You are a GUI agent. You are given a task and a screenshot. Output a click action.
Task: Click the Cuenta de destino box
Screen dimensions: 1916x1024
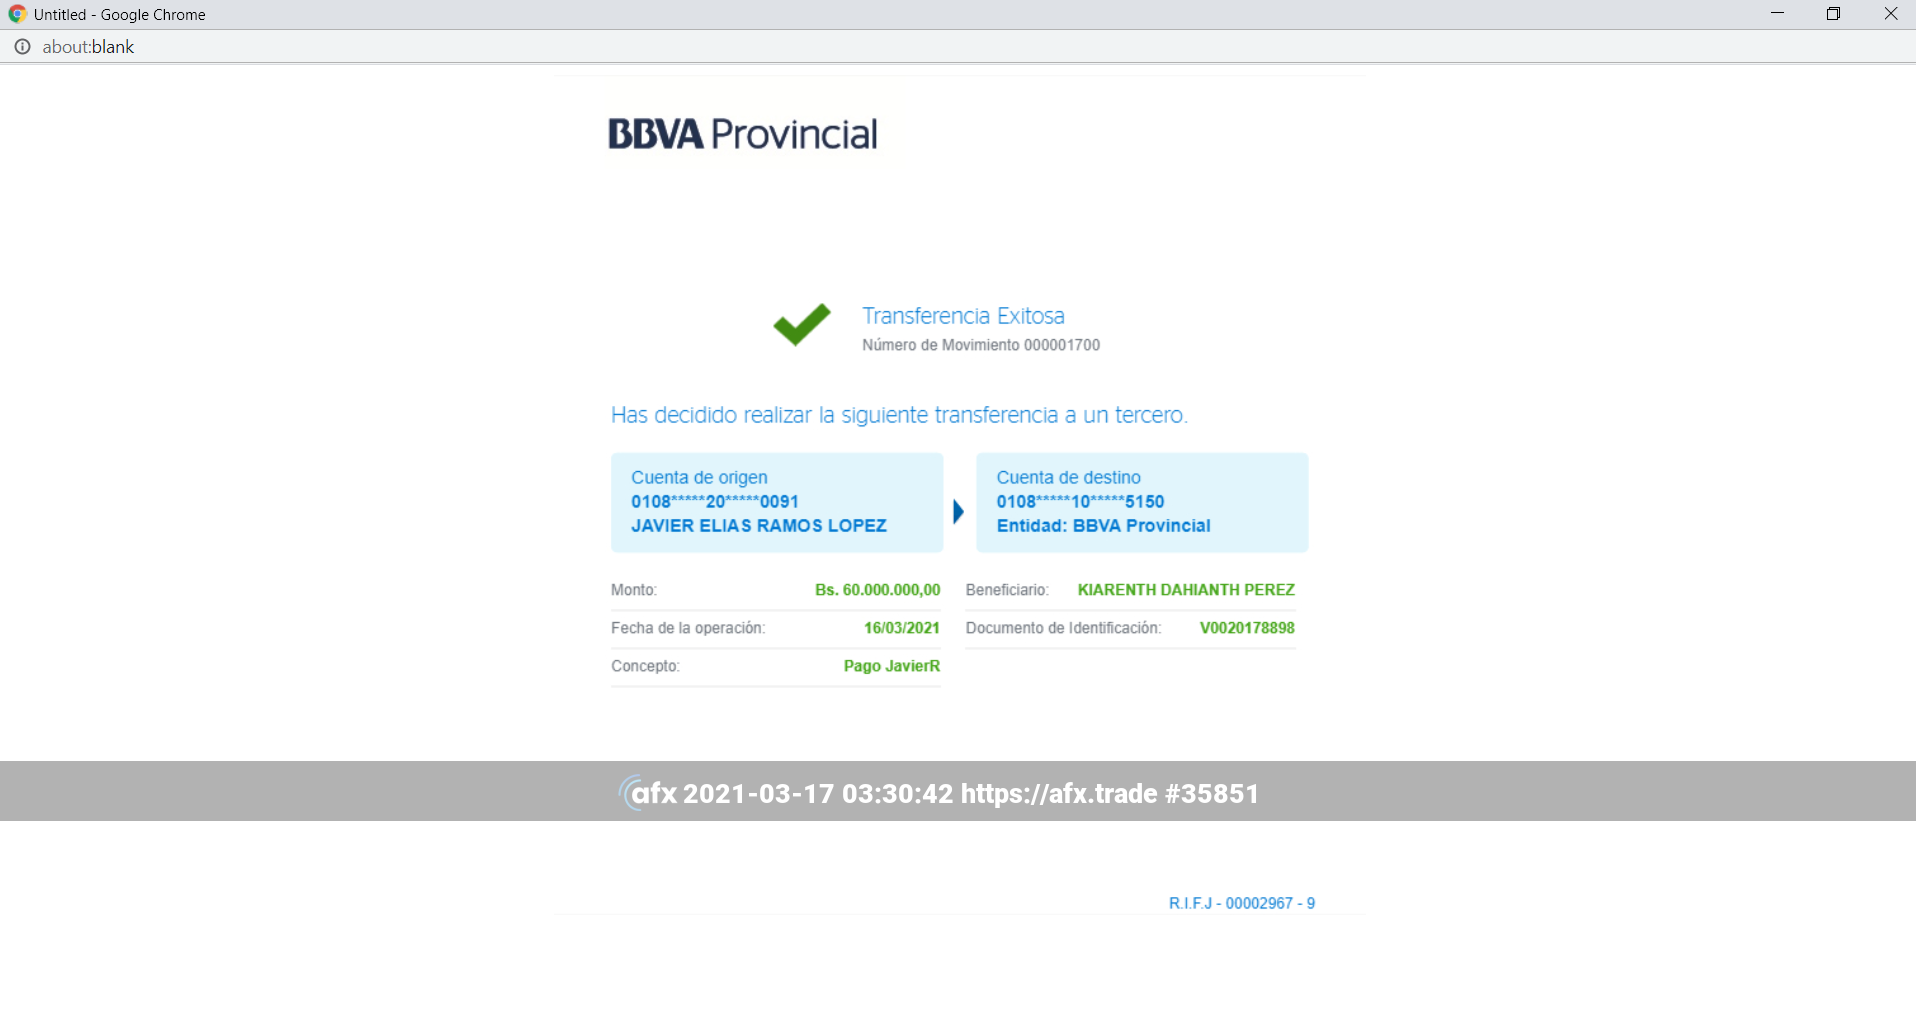point(1141,502)
